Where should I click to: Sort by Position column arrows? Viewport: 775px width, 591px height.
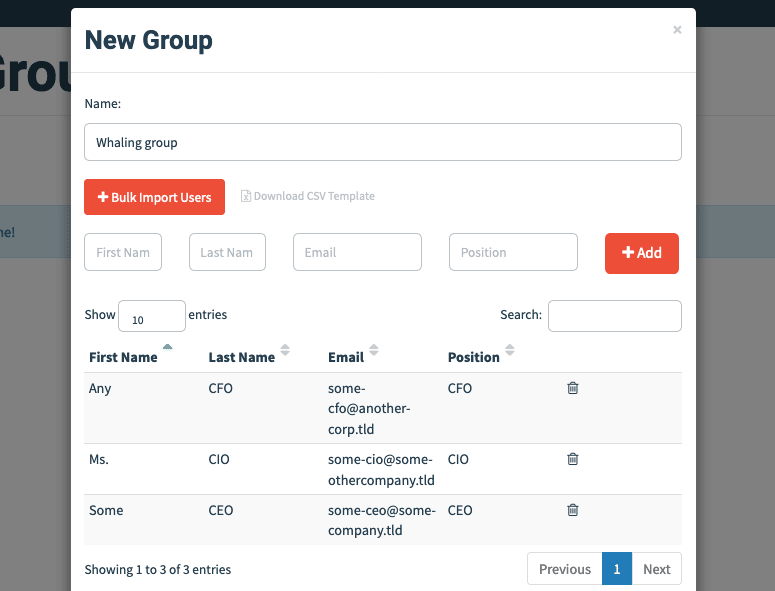[x=510, y=350]
